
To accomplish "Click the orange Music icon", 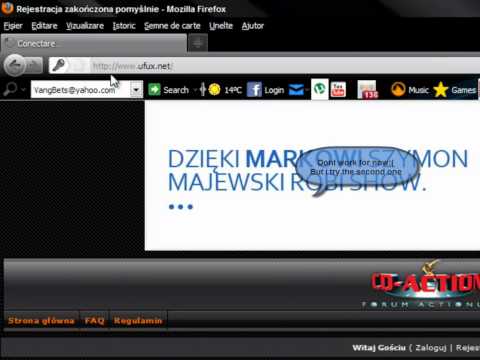I will point(398,89).
